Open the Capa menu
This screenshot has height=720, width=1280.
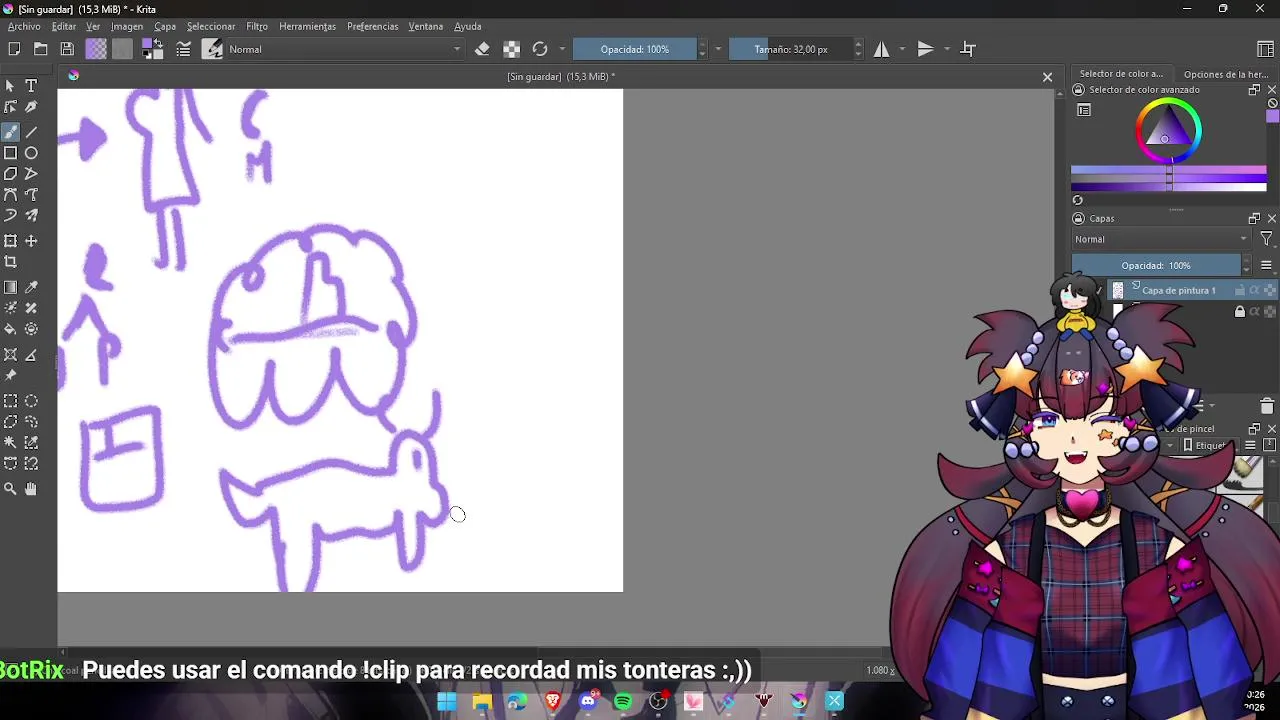[x=165, y=26]
